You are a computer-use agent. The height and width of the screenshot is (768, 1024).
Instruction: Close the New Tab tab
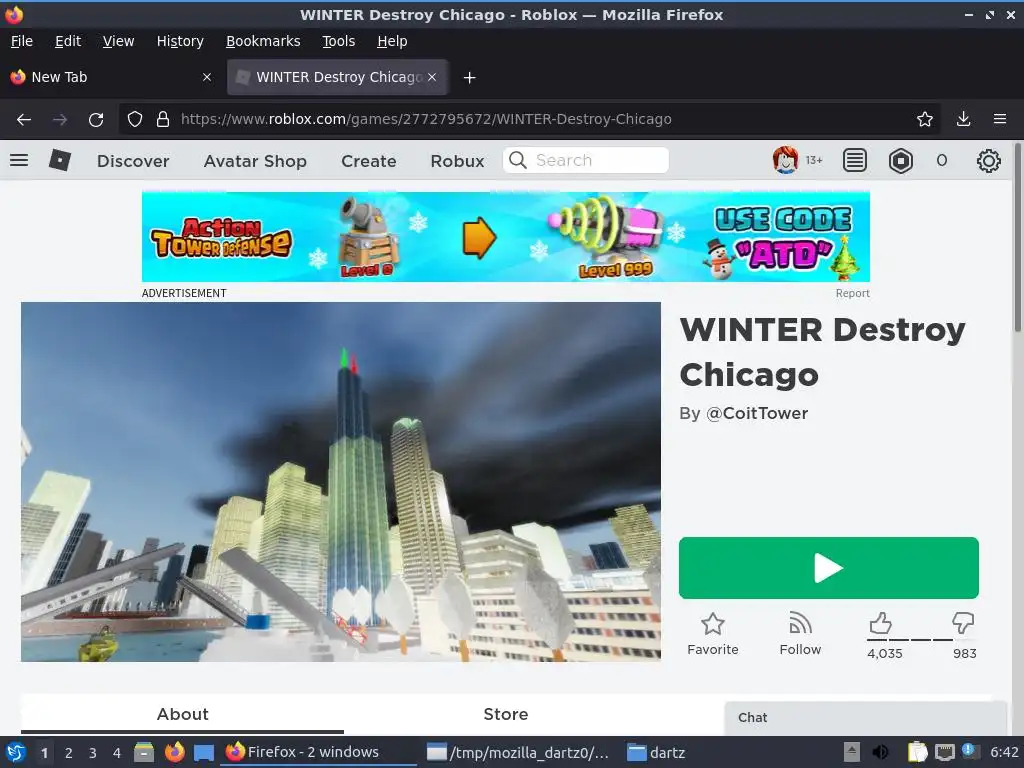(x=206, y=77)
